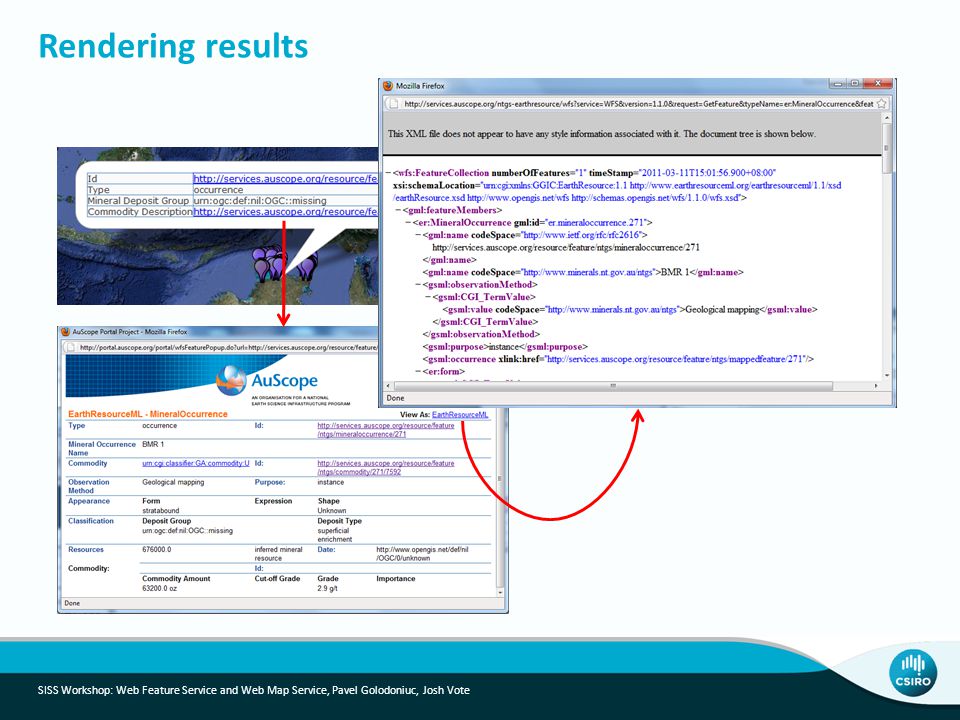
Task: Click Firefox logo in AuScope Portal window title
Action: (x=65, y=332)
